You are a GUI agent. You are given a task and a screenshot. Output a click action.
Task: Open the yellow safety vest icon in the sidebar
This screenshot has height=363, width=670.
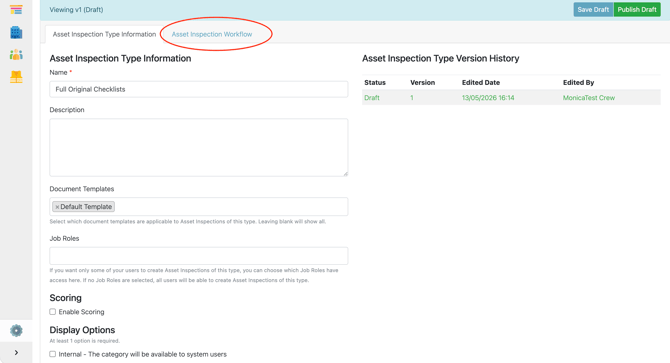coord(16,76)
